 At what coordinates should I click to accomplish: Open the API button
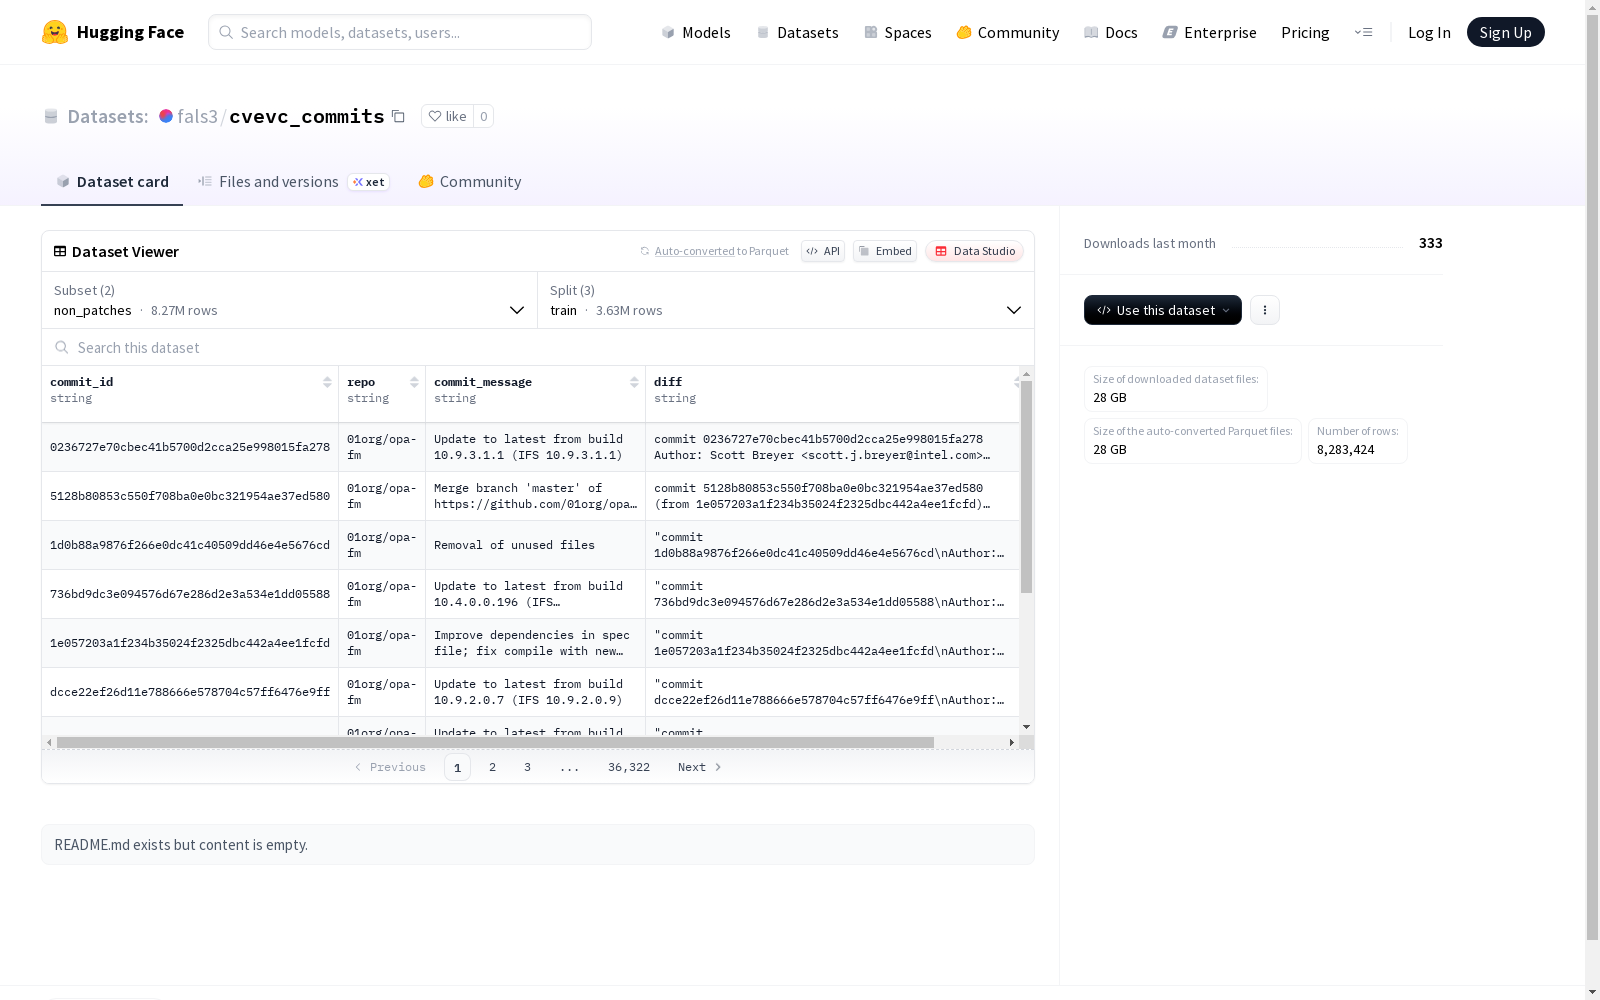823,251
